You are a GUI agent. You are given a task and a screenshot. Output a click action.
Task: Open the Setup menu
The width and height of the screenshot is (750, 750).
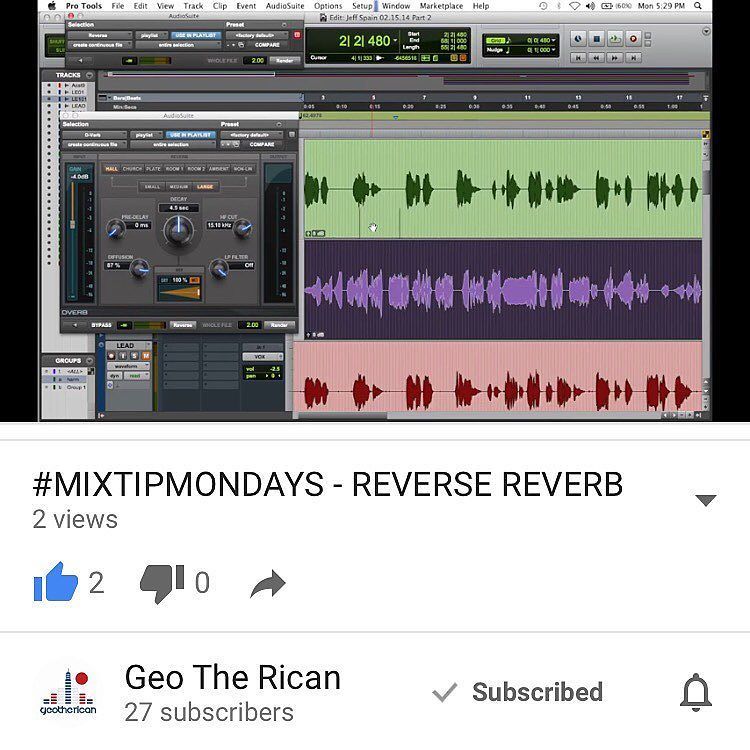362,6
